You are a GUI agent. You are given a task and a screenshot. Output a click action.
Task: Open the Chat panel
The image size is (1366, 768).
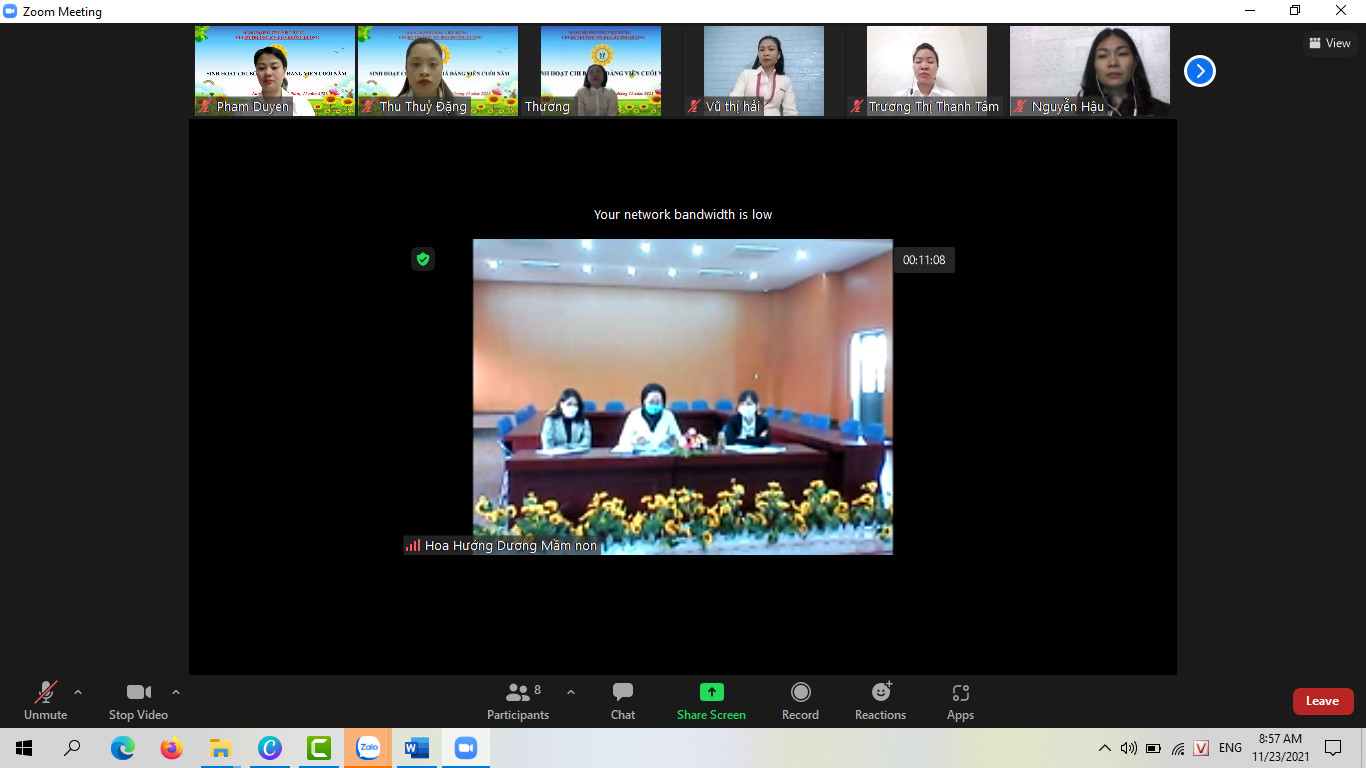(622, 700)
